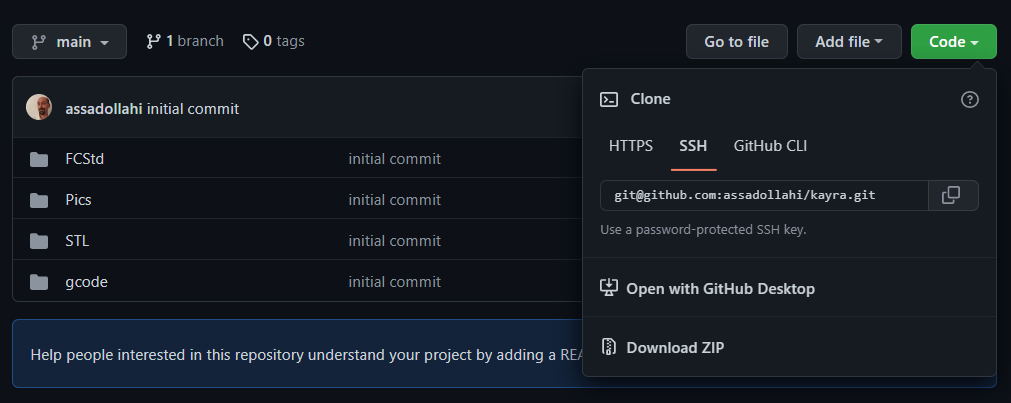This screenshot has width=1011, height=403.
Task: Click the FCStd folder icon
Action: [x=39, y=159]
